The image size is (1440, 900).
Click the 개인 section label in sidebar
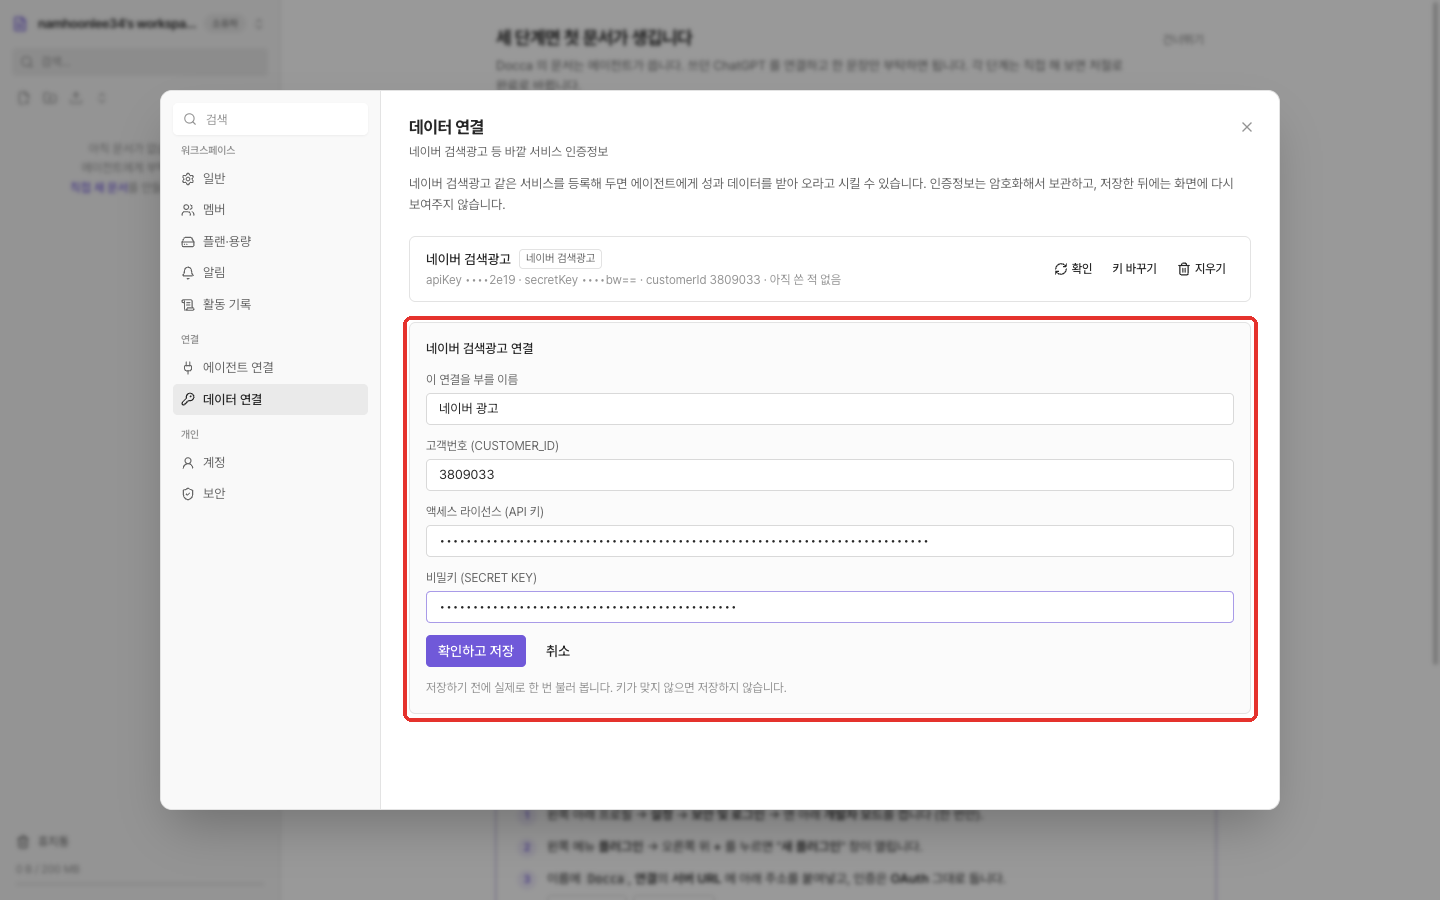[190, 434]
